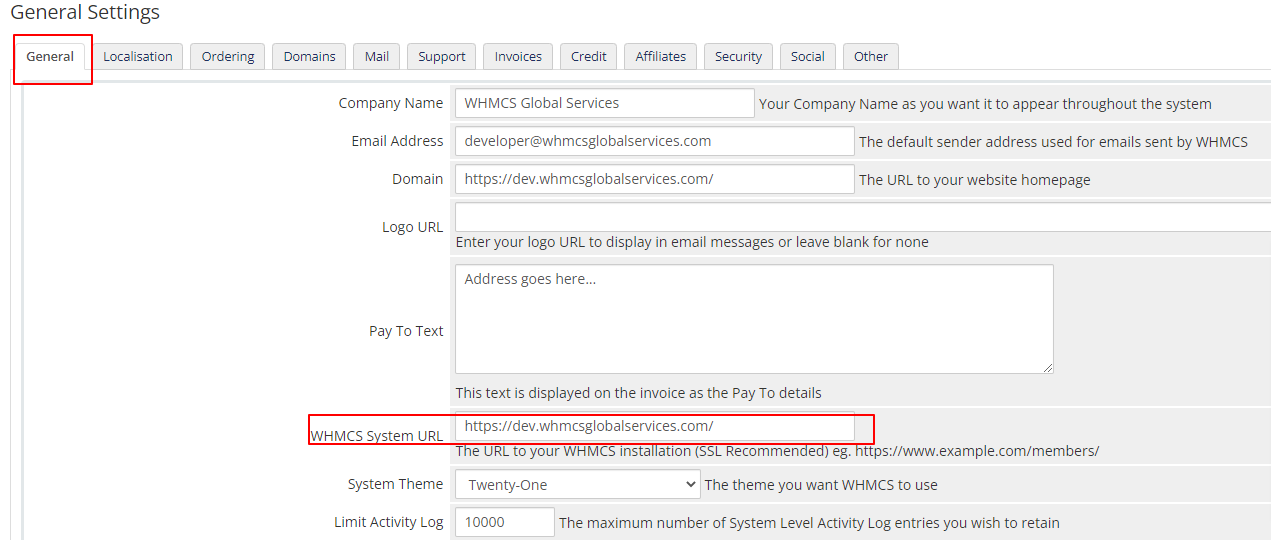Click the Company Name input field

coord(604,103)
